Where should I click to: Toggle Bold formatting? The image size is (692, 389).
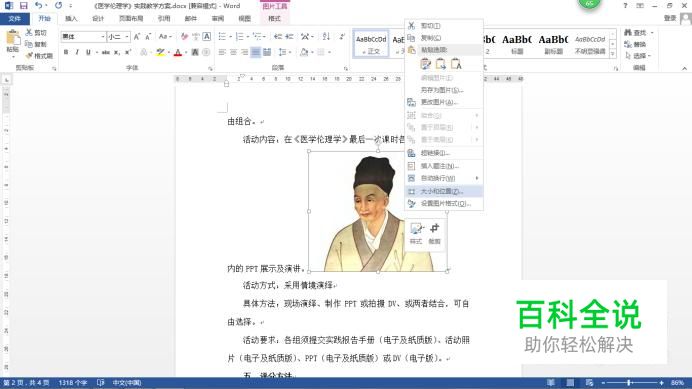click(x=66, y=53)
